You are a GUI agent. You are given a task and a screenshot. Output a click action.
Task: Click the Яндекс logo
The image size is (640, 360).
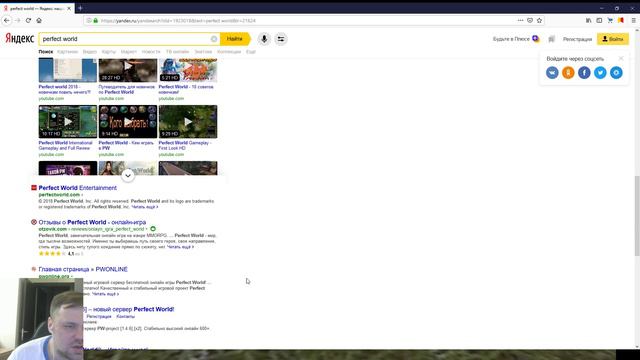click(20, 39)
